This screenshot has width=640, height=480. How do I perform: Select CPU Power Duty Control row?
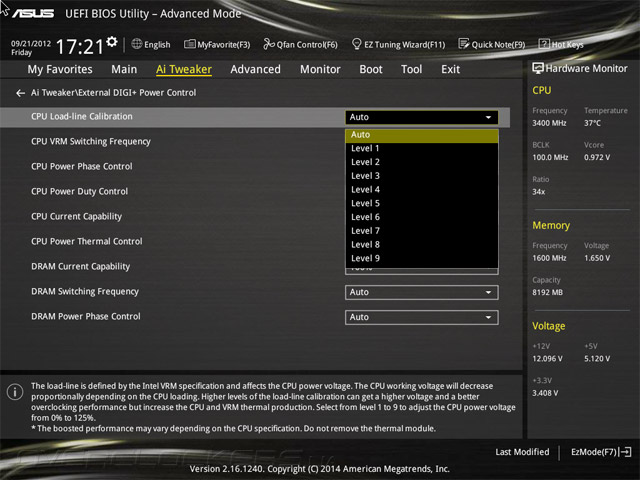coord(79,191)
